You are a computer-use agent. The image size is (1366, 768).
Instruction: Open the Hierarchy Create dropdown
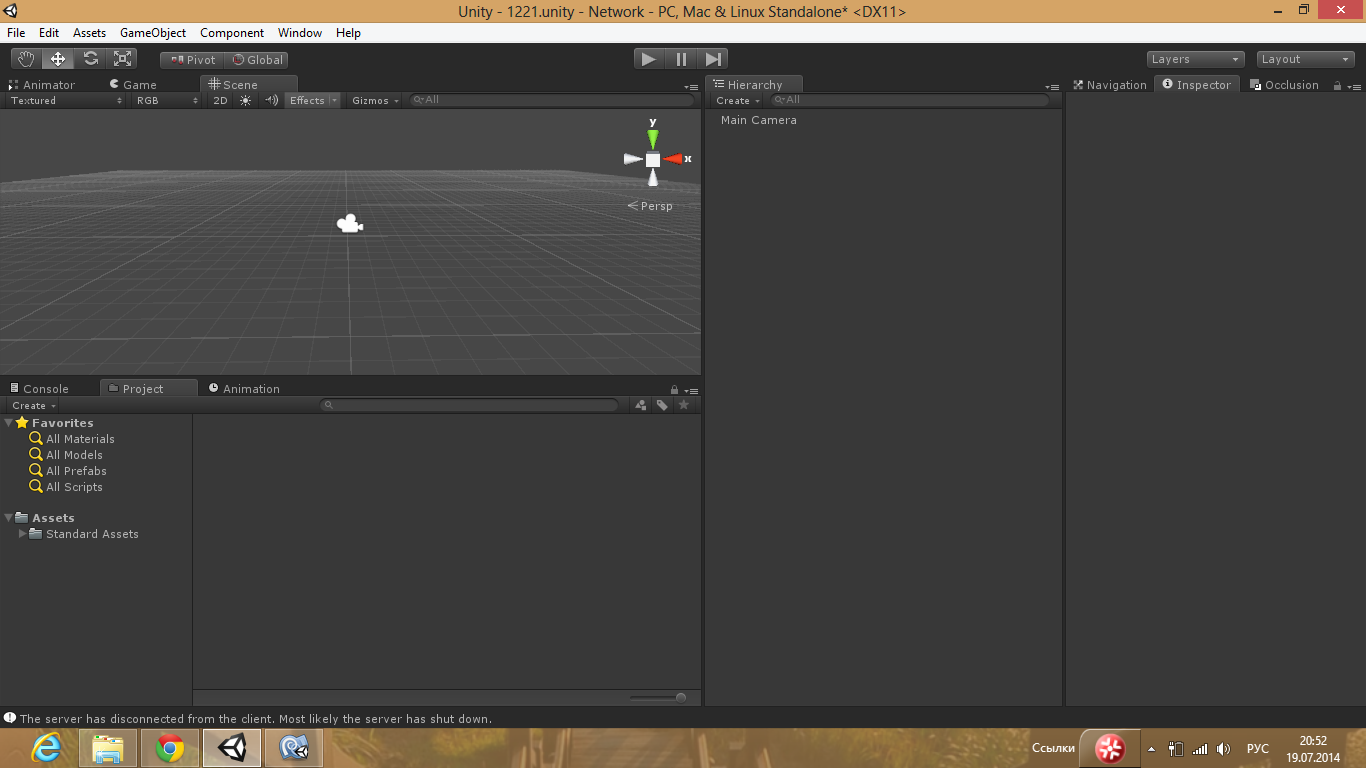coord(738,100)
